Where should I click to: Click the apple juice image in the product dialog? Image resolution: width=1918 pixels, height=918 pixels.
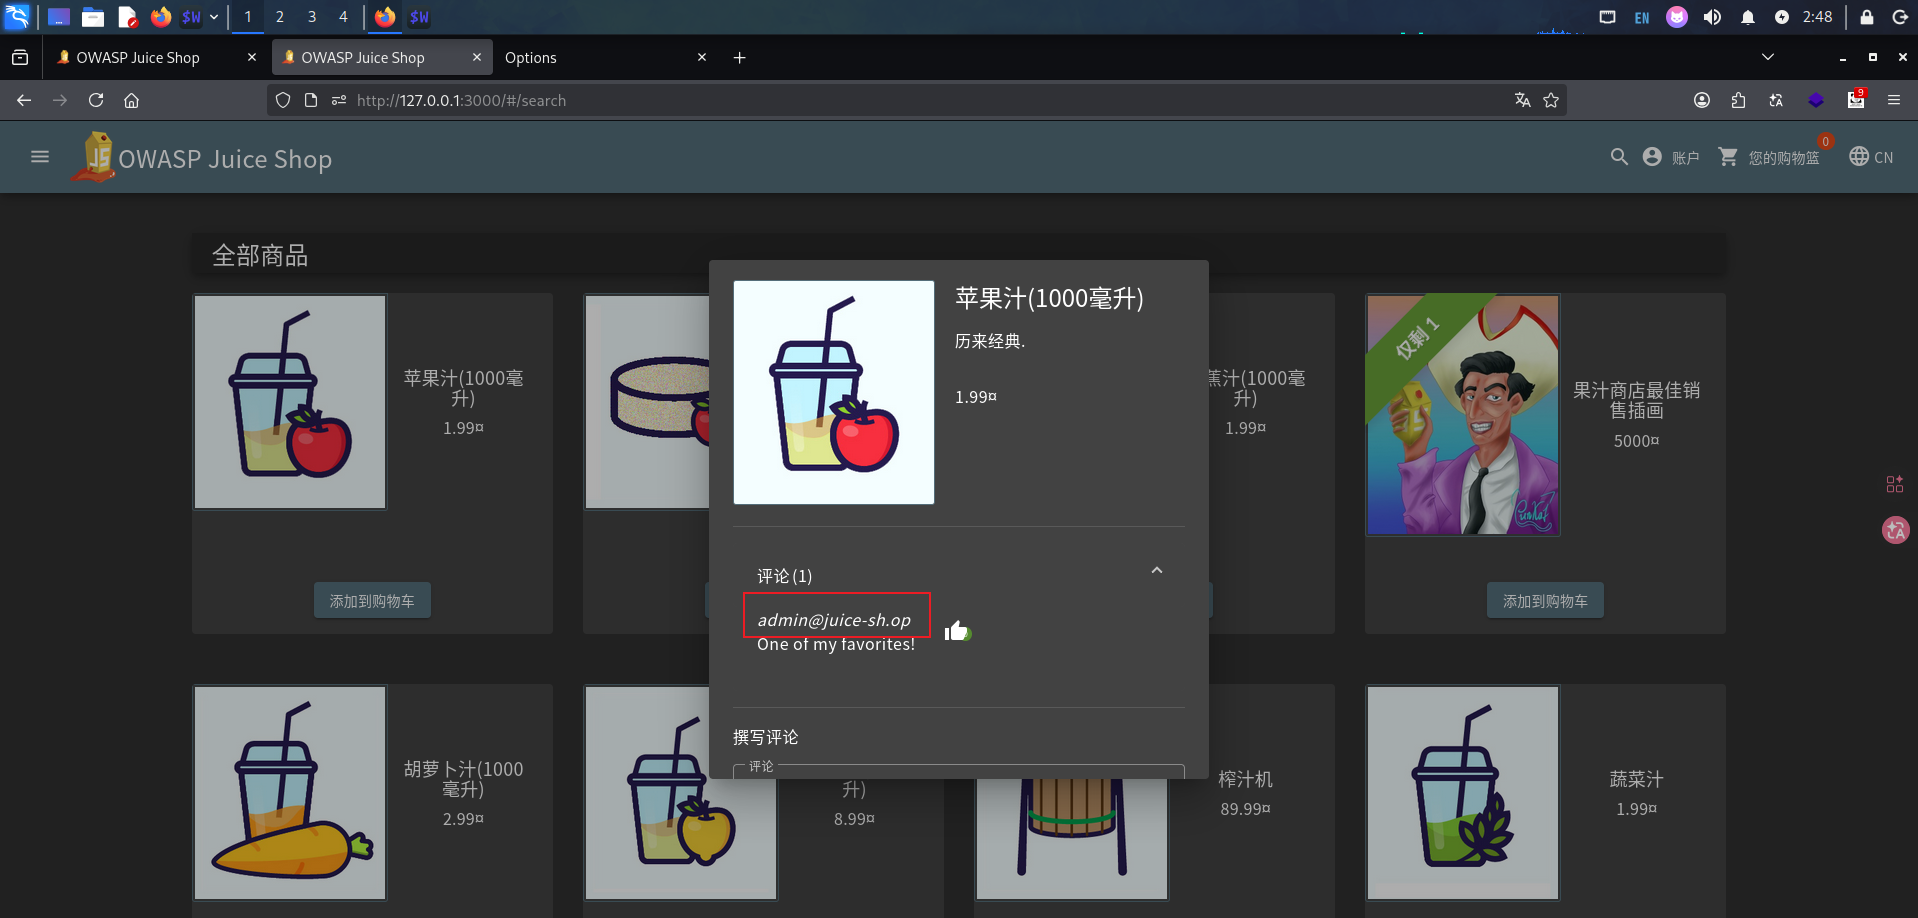click(x=834, y=392)
